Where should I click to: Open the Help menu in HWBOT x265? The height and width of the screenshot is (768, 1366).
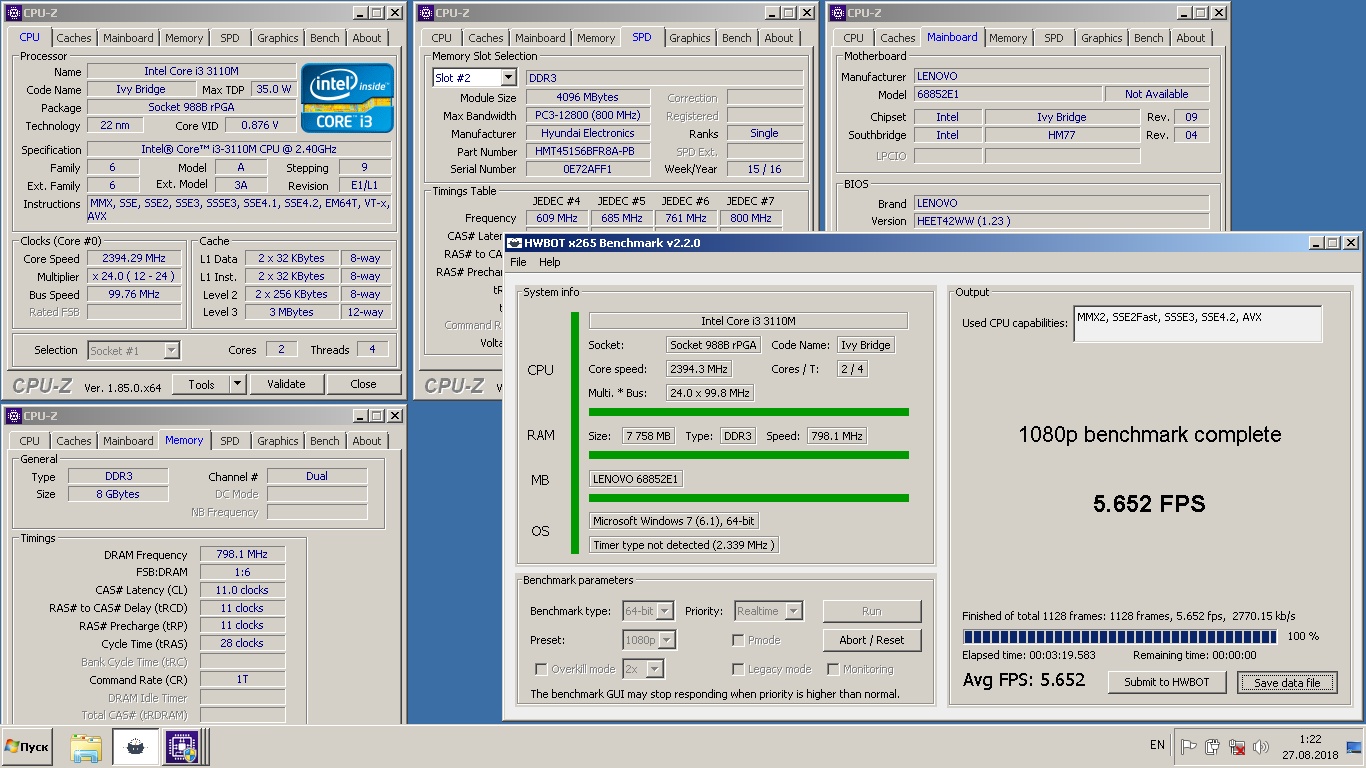(550, 262)
